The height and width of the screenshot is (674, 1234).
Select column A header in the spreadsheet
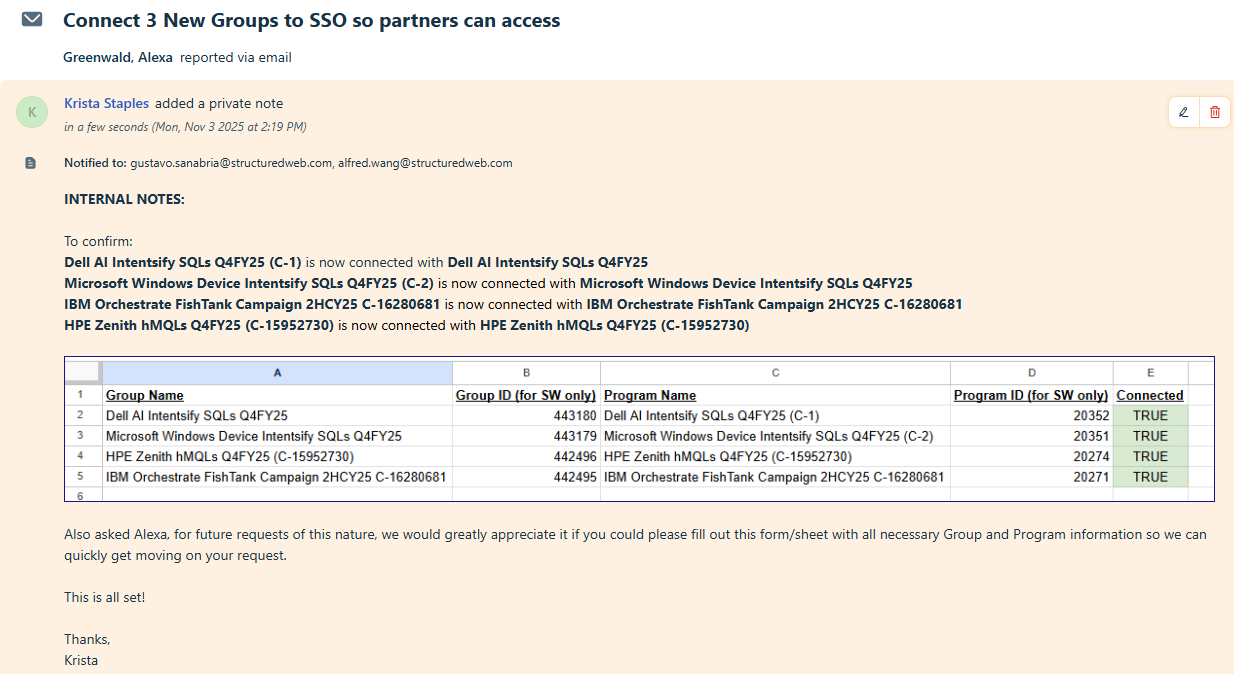point(277,373)
